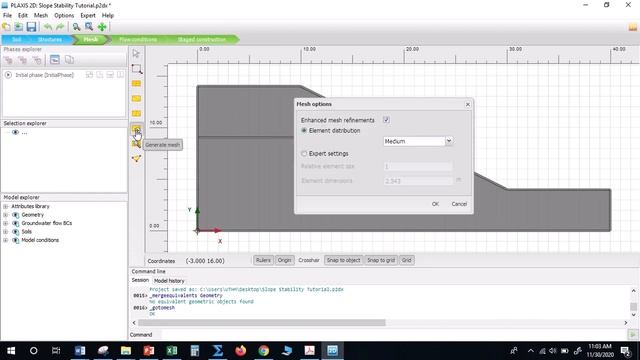Select the rectangle multi-select tool
This screenshot has width=640, height=360.
[x=136, y=69]
